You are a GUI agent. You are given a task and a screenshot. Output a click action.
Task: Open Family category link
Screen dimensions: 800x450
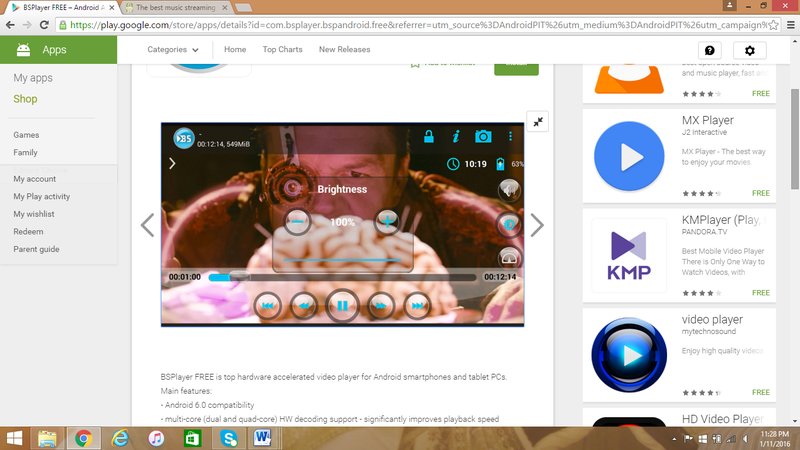[25, 152]
